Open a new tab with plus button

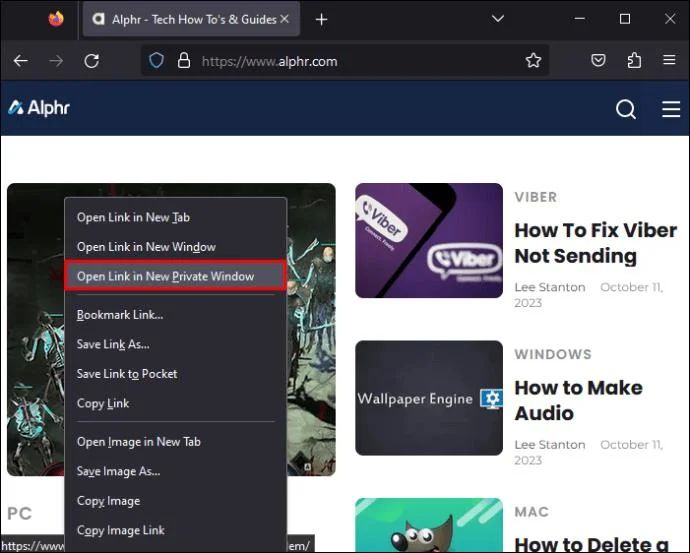coord(321,19)
